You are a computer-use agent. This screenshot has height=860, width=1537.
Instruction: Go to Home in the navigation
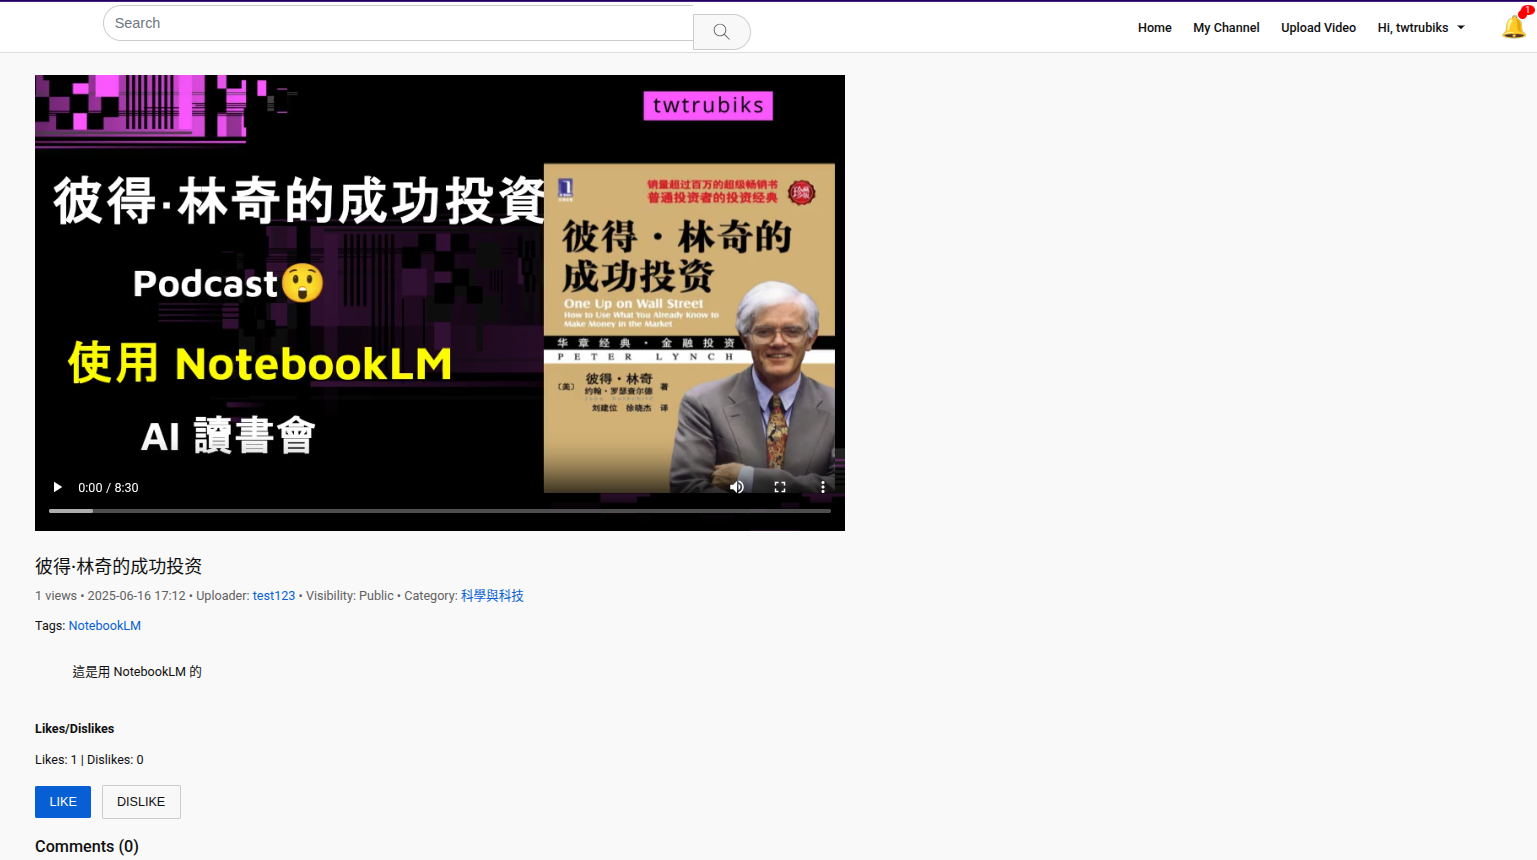point(1154,28)
